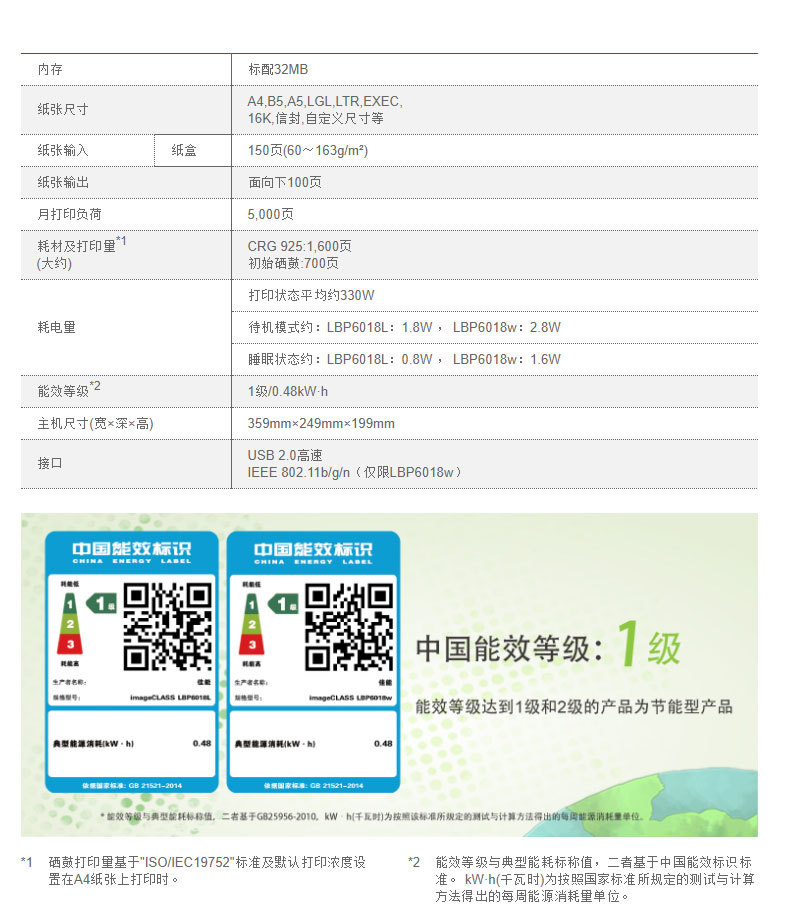Screen dimensions: 790x913
Task: Click the green grade 1 arrow on LBP6018w label
Action: [283, 604]
